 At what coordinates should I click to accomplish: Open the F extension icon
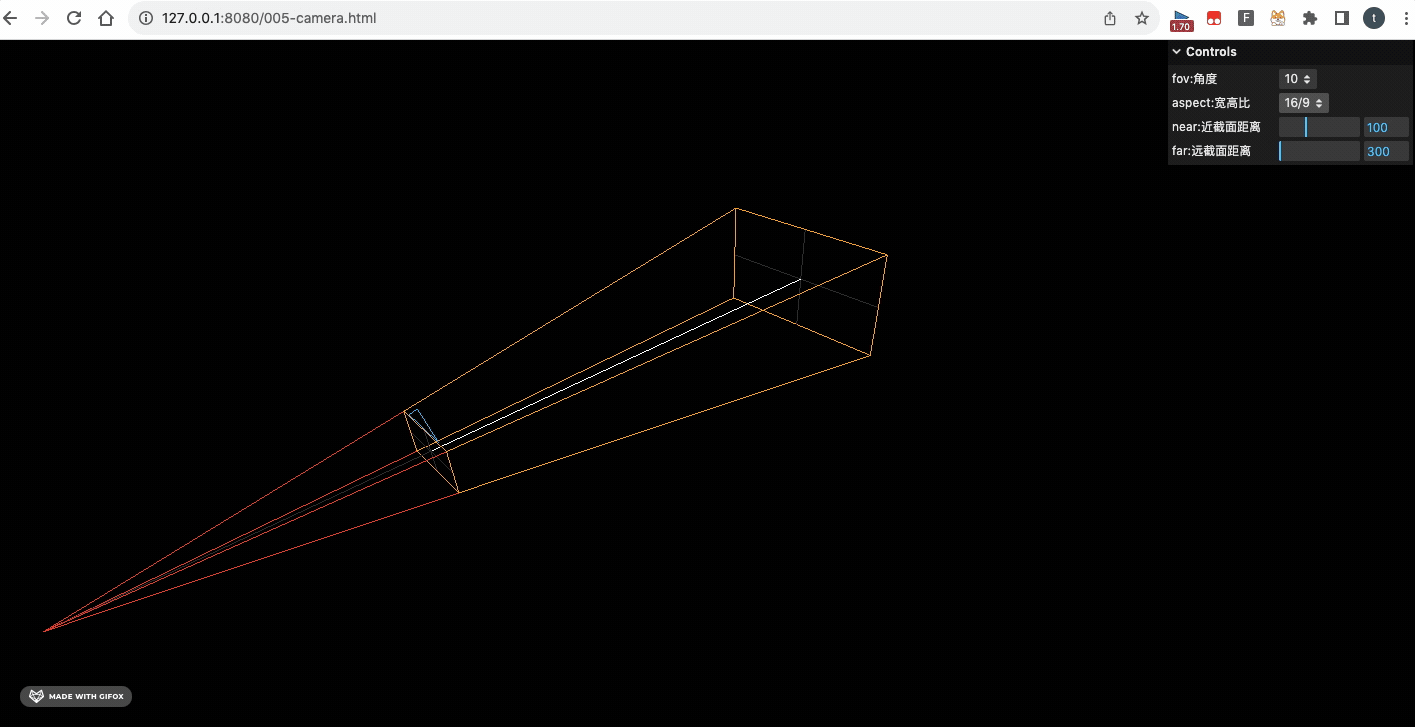tap(1246, 18)
